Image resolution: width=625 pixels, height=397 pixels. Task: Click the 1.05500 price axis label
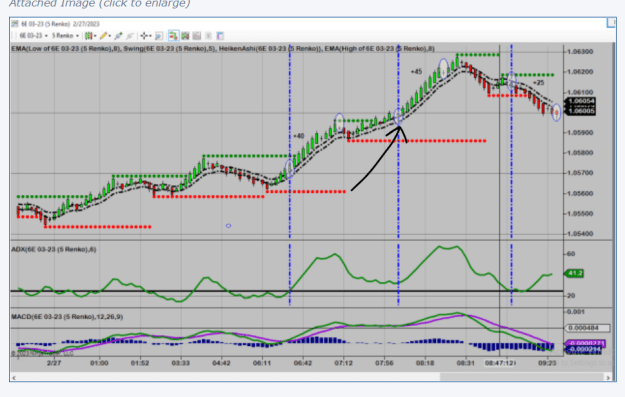tap(580, 214)
